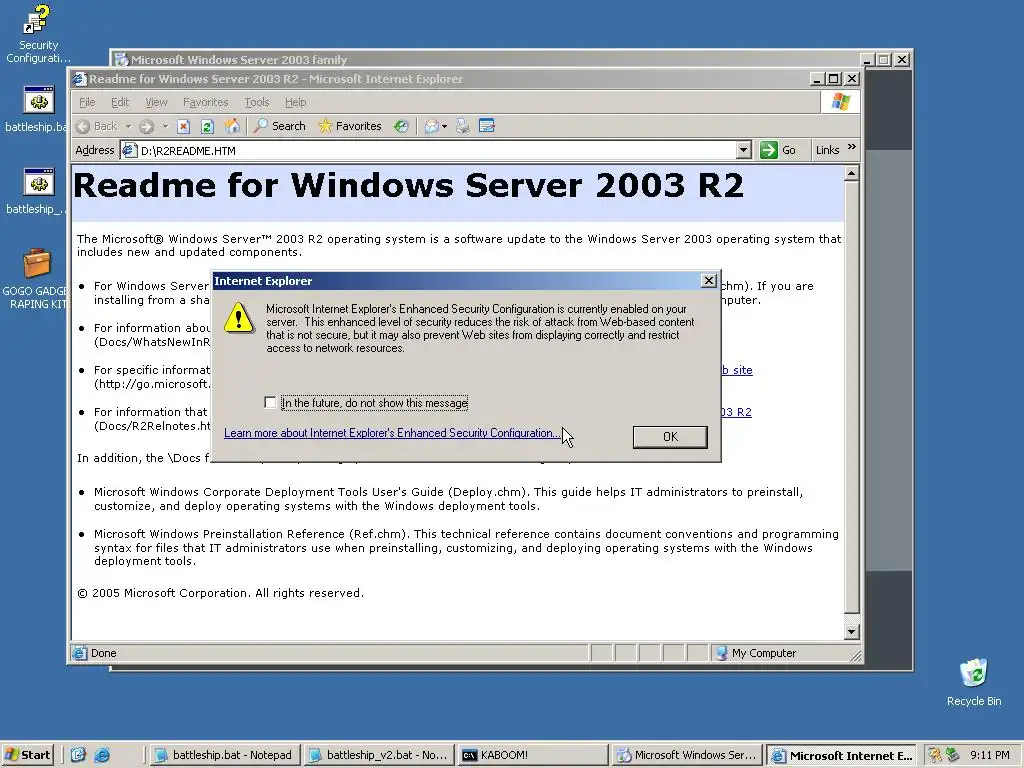Click the Links toolbar label

(x=827, y=150)
